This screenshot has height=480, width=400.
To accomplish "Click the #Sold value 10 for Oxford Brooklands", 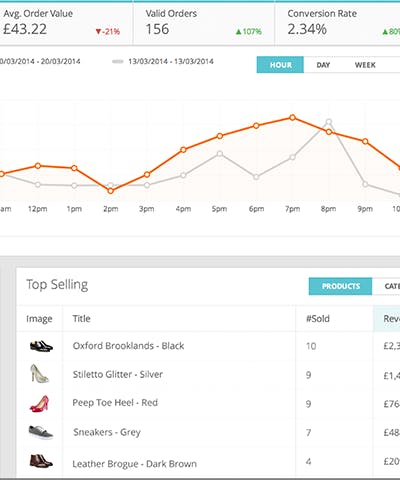I will [311, 346].
